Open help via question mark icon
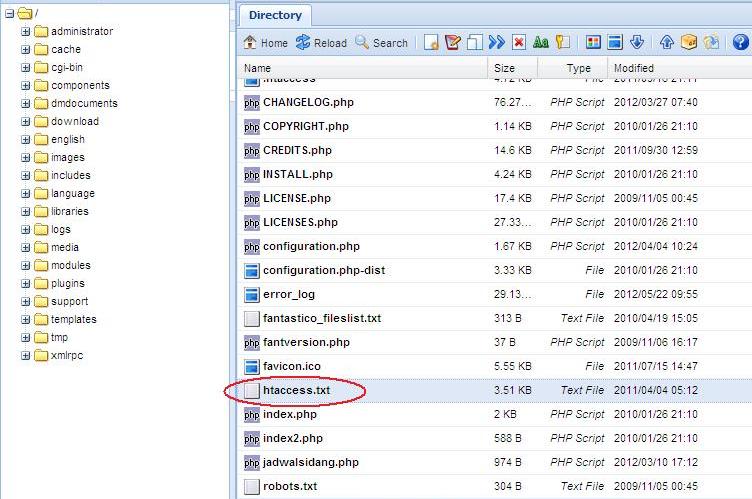The height and width of the screenshot is (499, 752). coord(741,43)
